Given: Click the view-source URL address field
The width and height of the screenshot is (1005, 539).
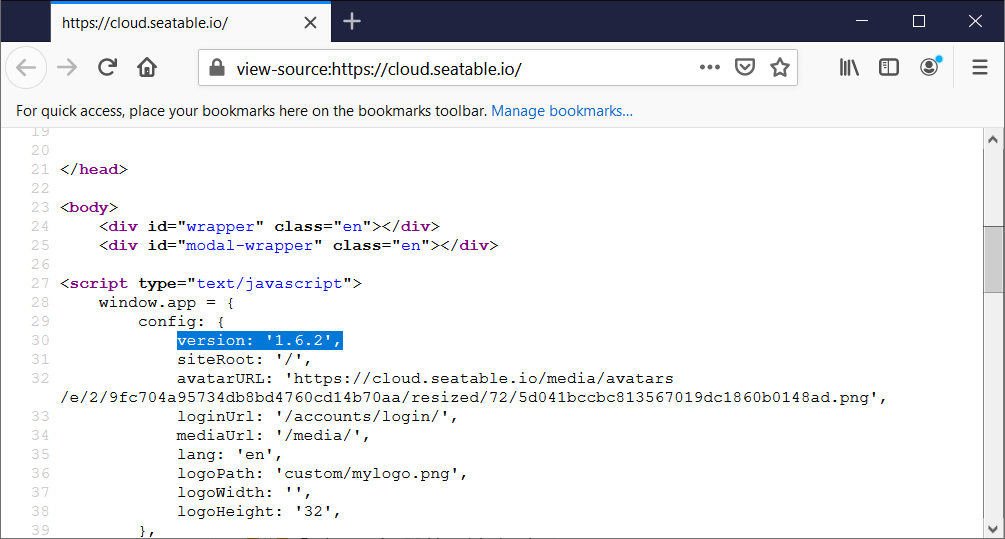Looking at the screenshot, I should pyautogui.click(x=450, y=68).
